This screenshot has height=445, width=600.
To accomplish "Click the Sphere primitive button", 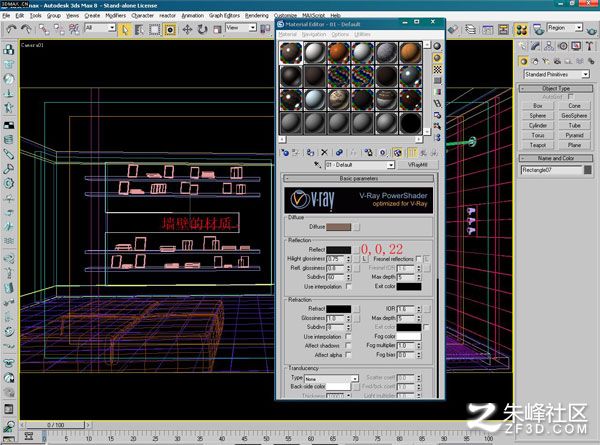I will (538, 116).
